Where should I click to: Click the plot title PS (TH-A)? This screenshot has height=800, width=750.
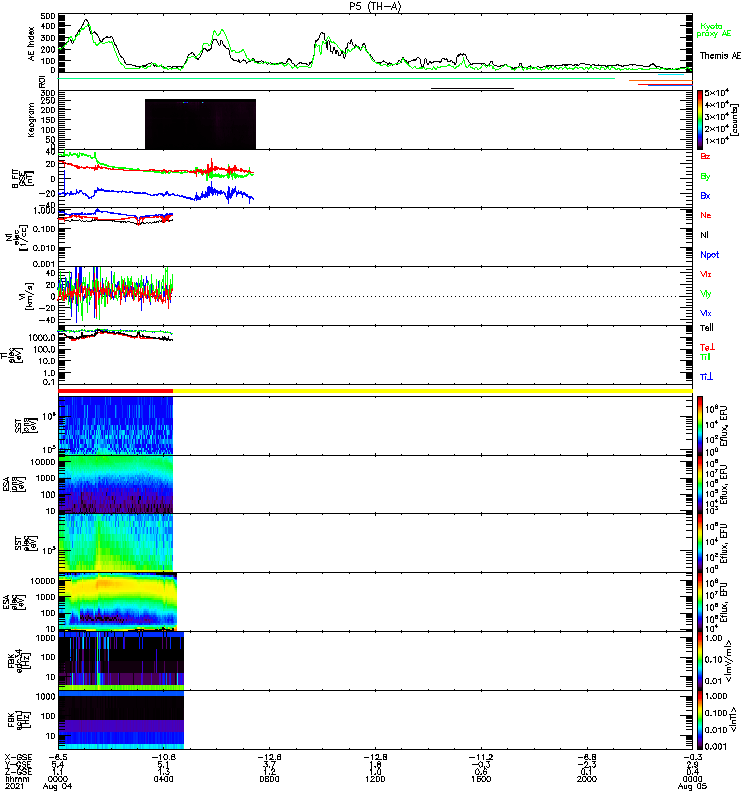point(375,7)
